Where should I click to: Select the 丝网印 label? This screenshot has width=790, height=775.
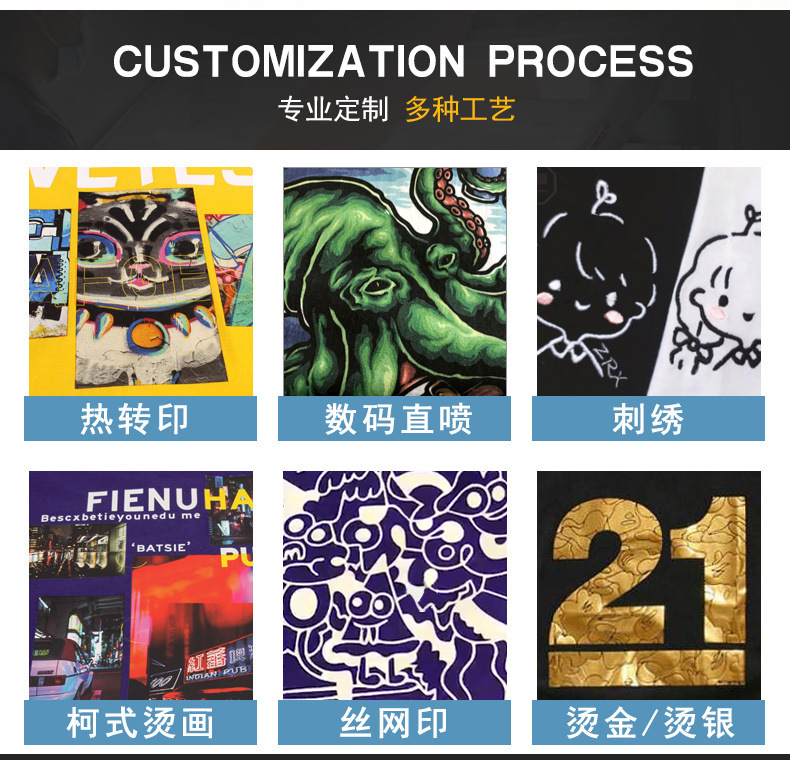(x=394, y=722)
